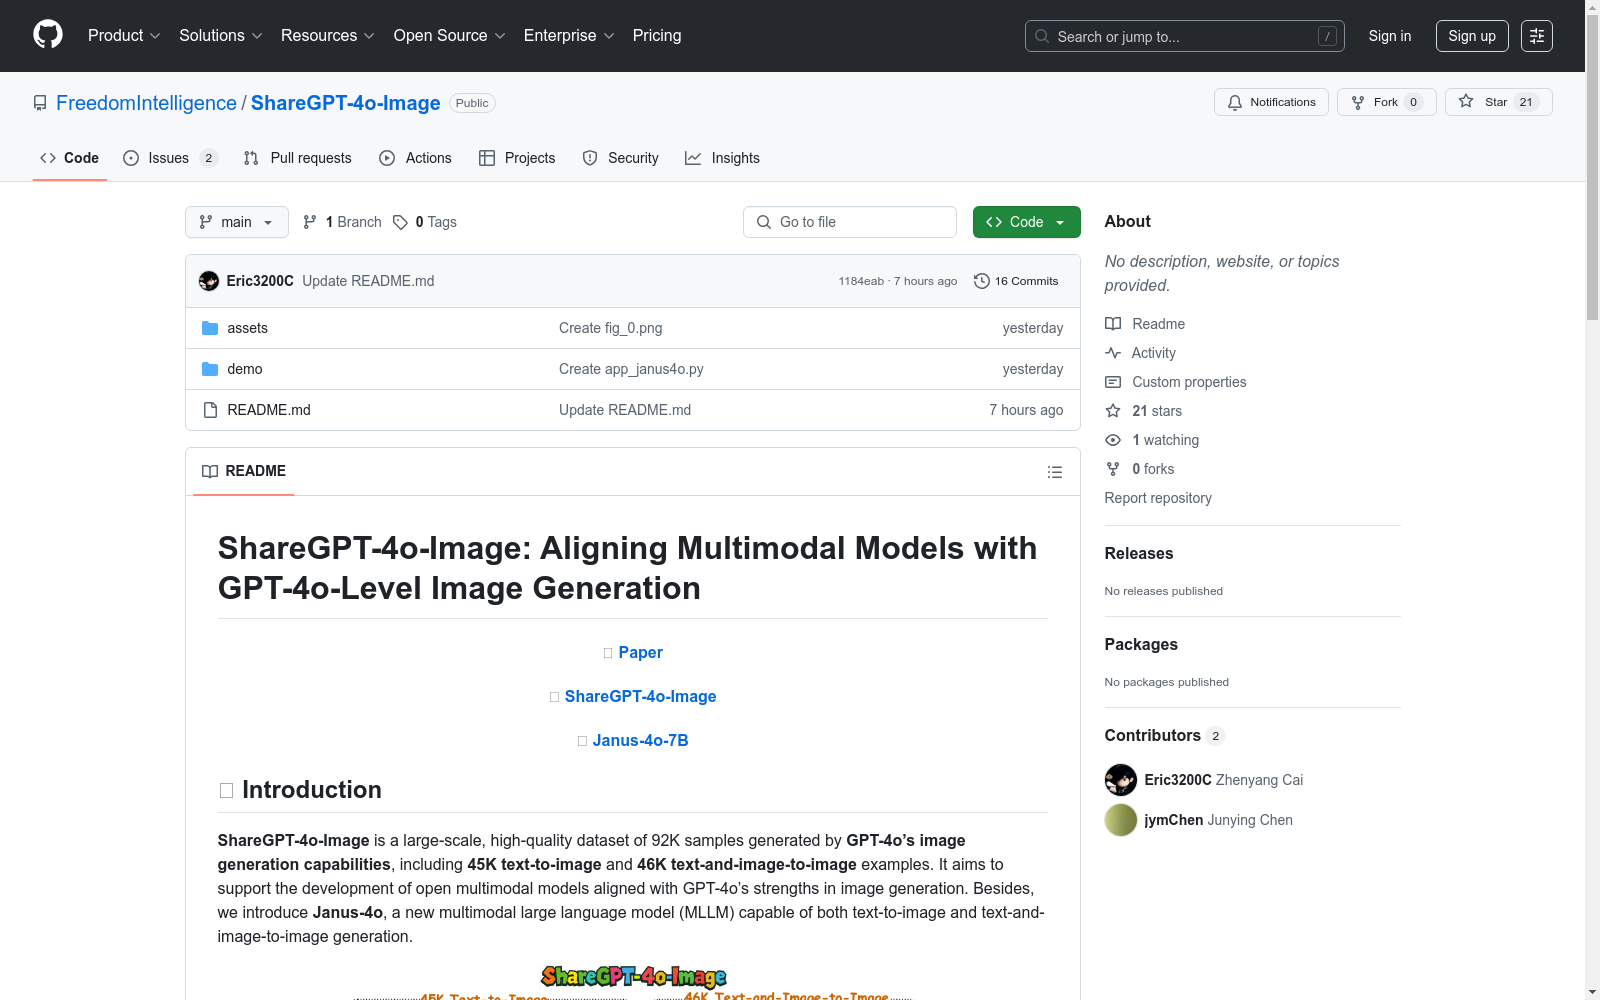Open the Solutions navigation menu
The height and width of the screenshot is (1000, 1600).
pyautogui.click(x=220, y=36)
